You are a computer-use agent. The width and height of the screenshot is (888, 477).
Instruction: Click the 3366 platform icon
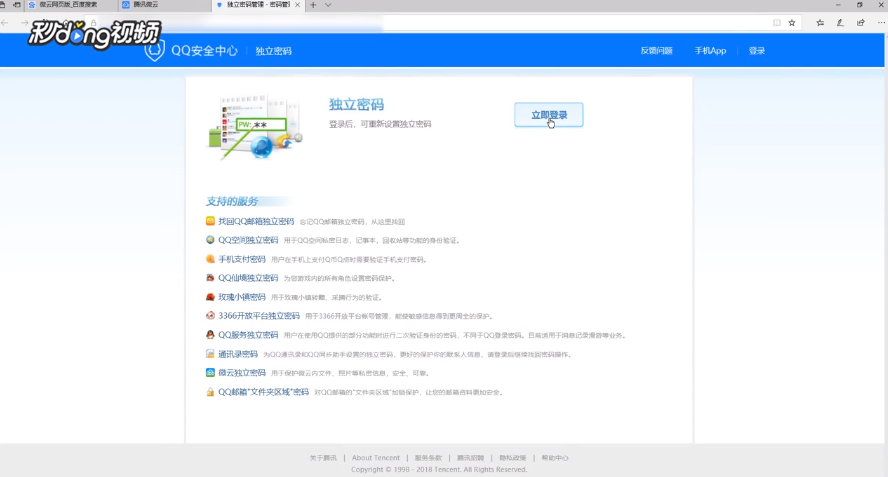(x=210, y=316)
